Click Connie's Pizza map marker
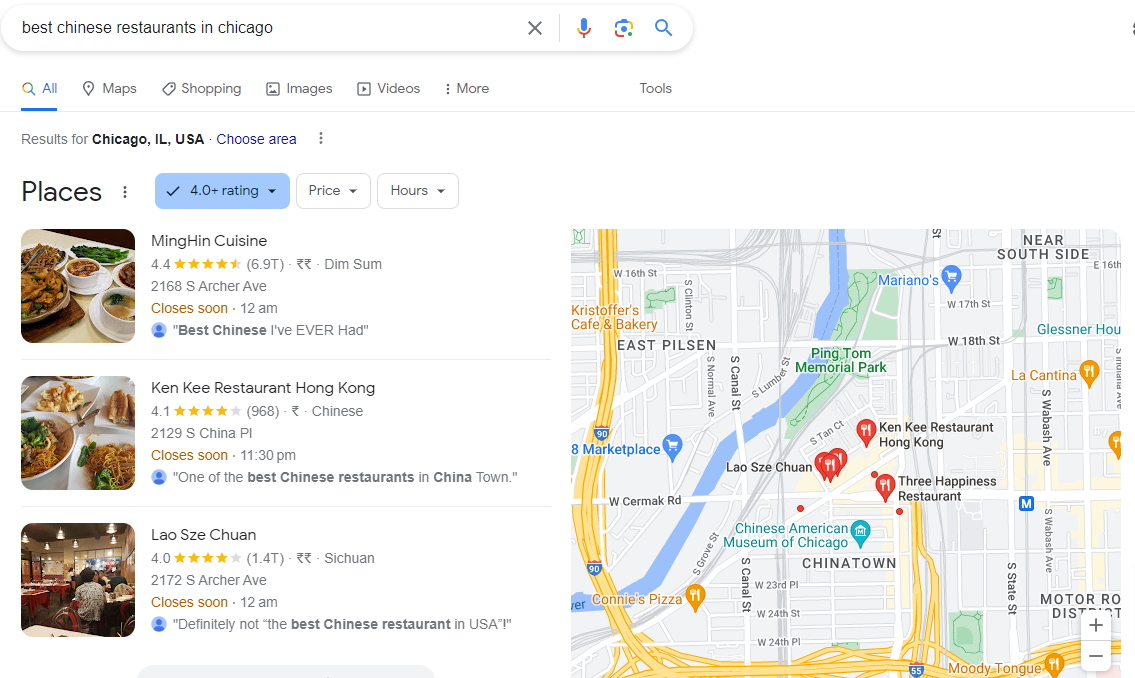 coord(695,597)
